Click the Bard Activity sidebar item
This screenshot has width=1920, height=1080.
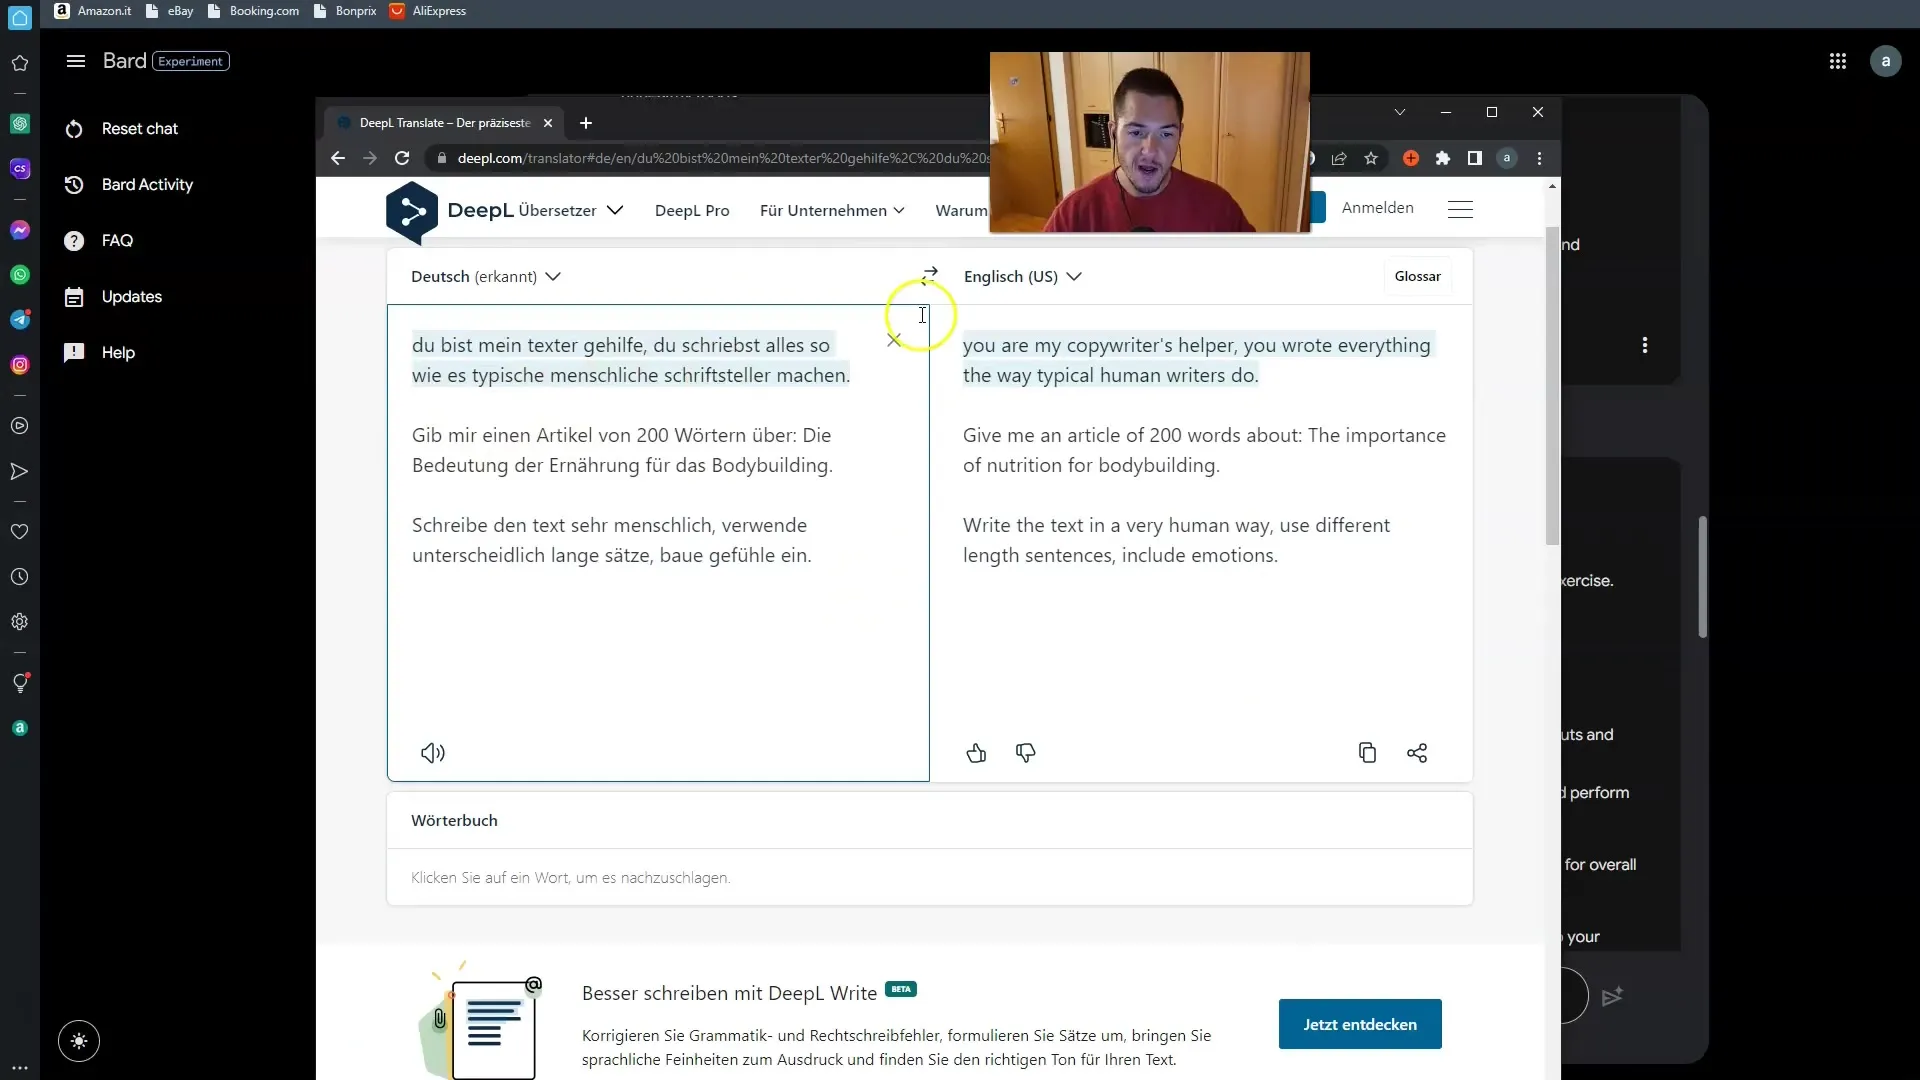pos(149,185)
